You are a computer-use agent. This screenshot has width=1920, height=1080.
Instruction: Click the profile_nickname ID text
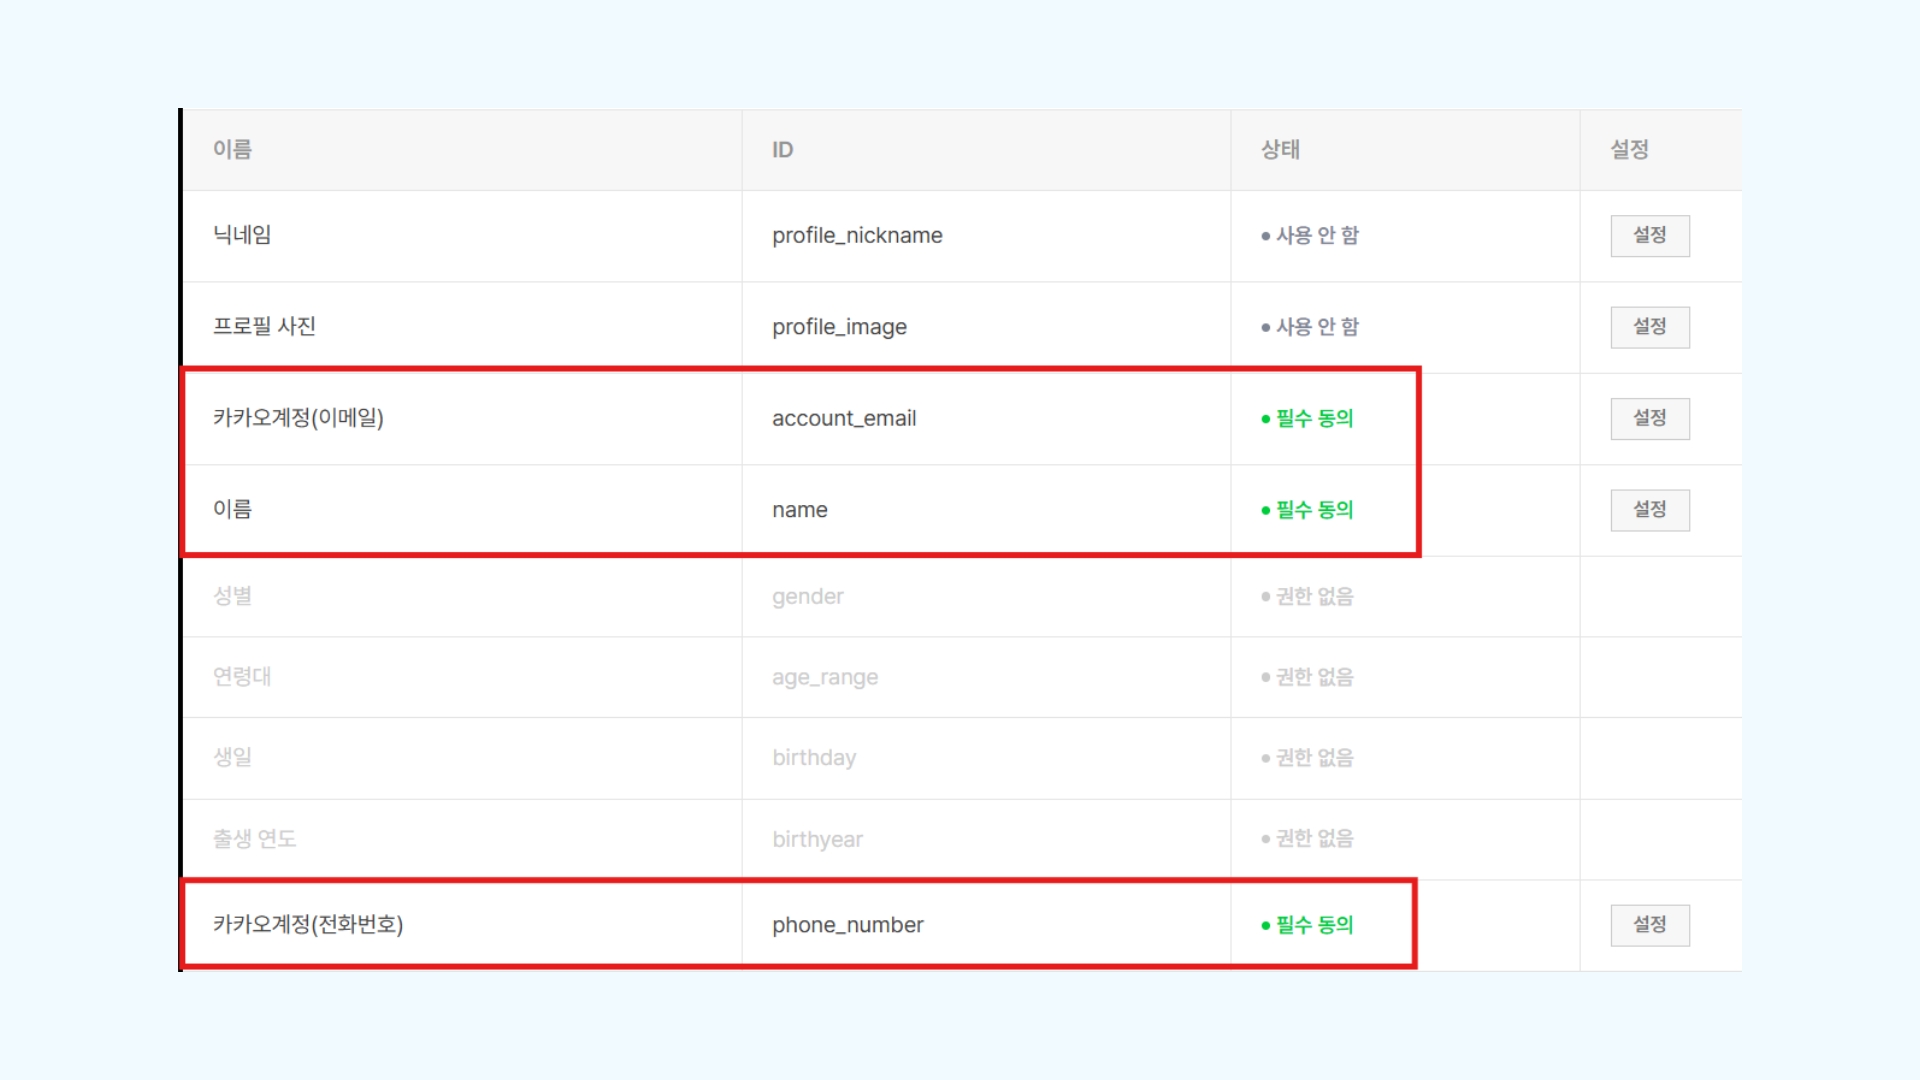[857, 236]
